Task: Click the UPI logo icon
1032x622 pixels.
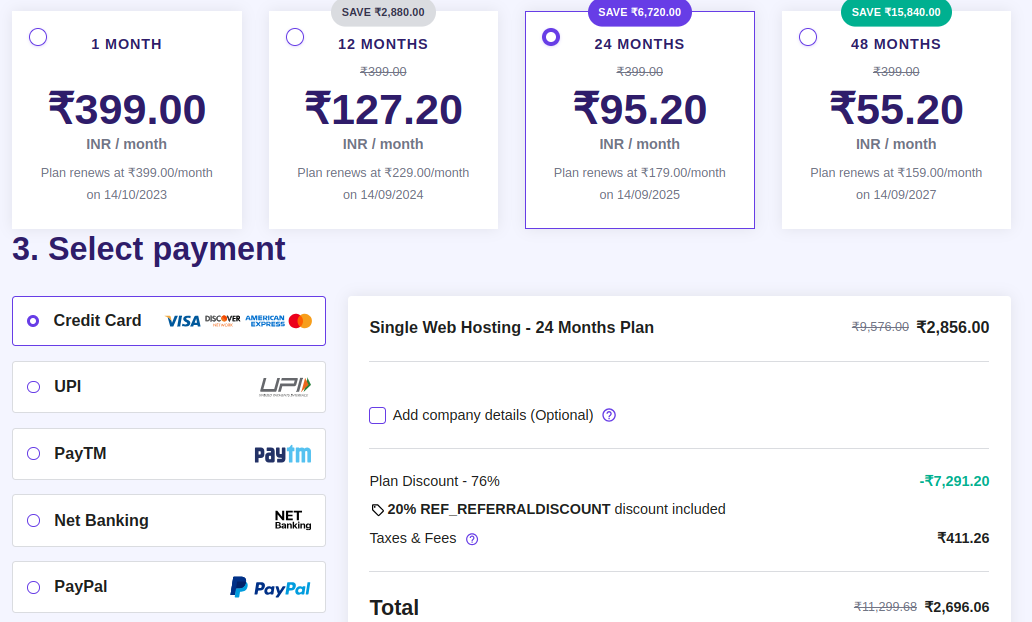Action: pos(285,387)
